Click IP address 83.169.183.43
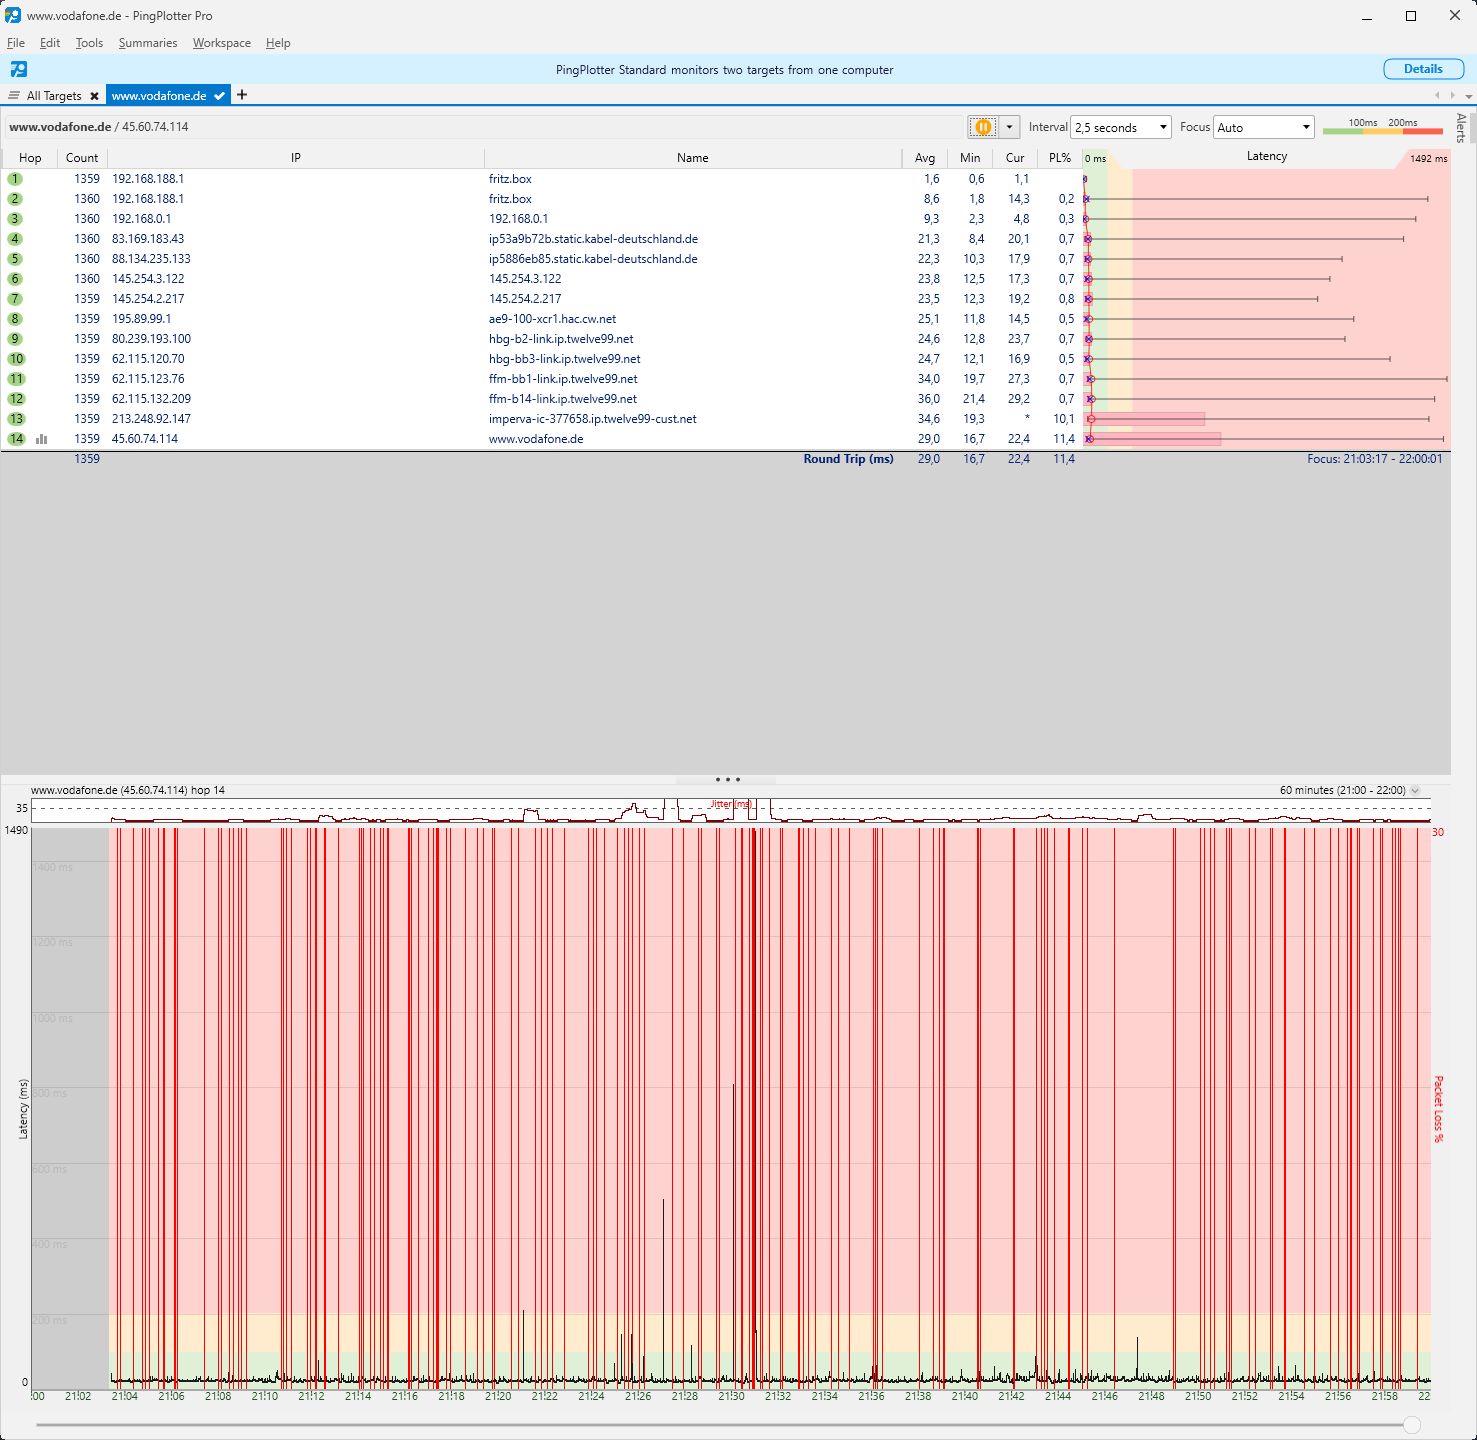This screenshot has height=1440, width=1477. point(148,239)
